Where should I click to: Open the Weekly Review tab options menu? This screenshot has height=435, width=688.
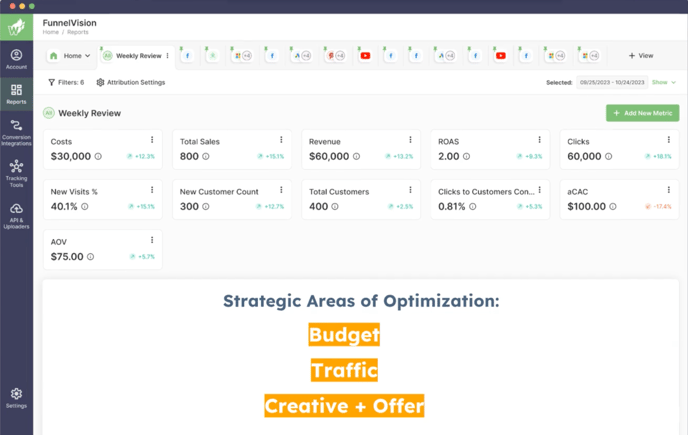(x=167, y=56)
